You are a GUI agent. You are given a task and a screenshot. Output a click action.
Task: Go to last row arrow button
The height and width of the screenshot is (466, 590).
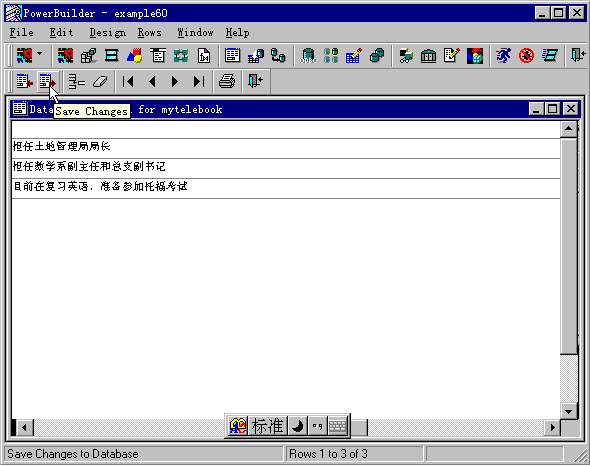pyautogui.click(x=199, y=81)
